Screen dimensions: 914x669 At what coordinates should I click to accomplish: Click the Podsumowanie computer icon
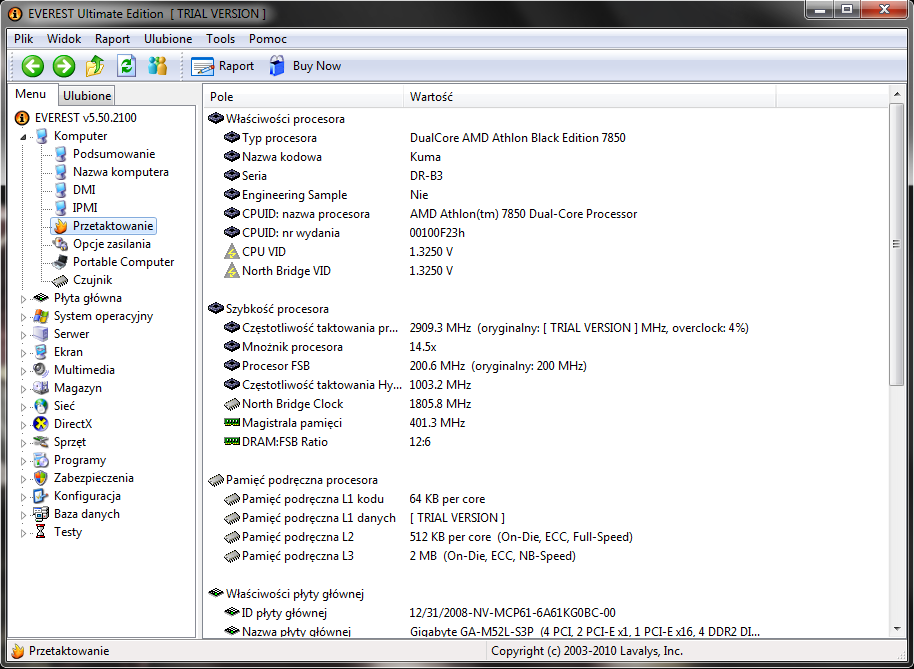point(61,154)
